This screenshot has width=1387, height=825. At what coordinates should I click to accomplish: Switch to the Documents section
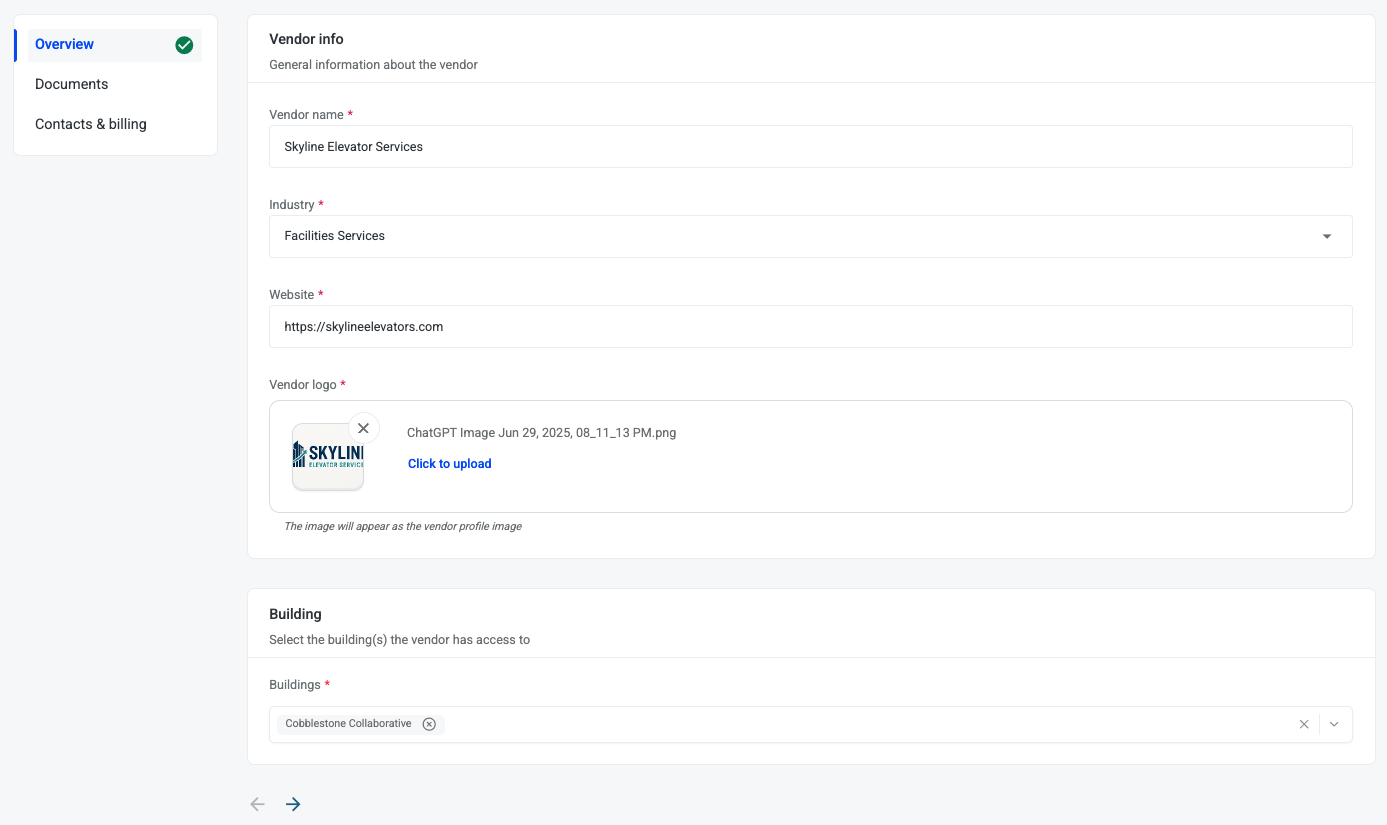[72, 84]
